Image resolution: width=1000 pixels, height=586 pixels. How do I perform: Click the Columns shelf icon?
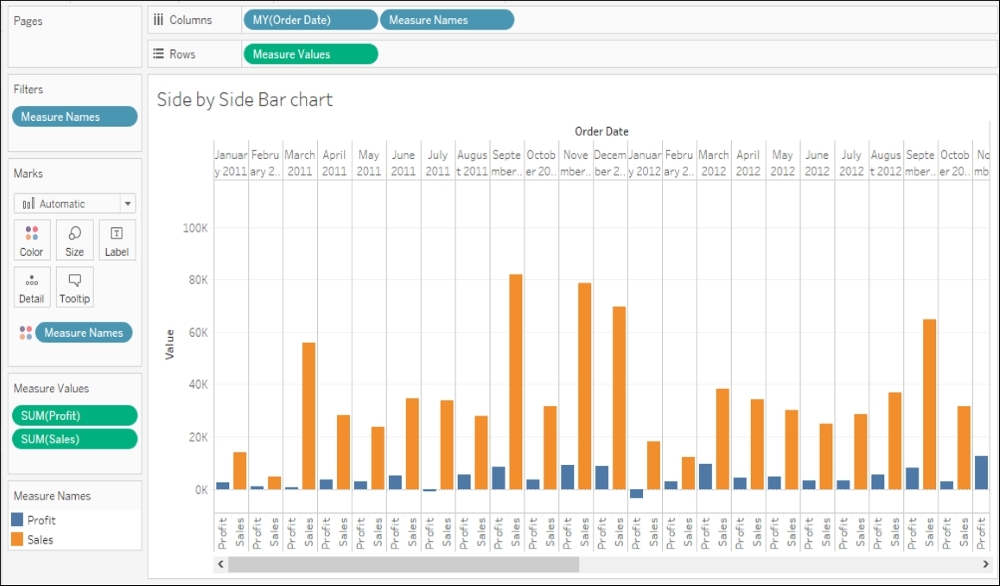[158, 20]
